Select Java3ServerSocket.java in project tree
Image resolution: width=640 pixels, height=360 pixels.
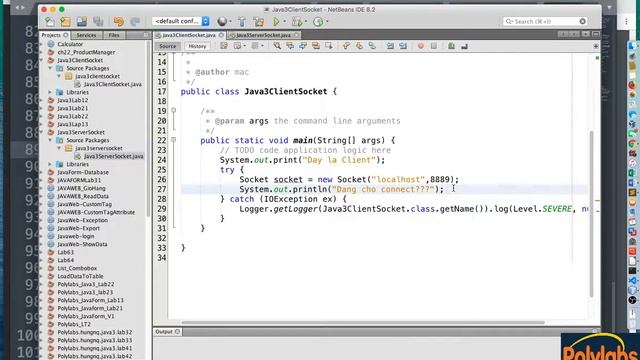click(113, 156)
